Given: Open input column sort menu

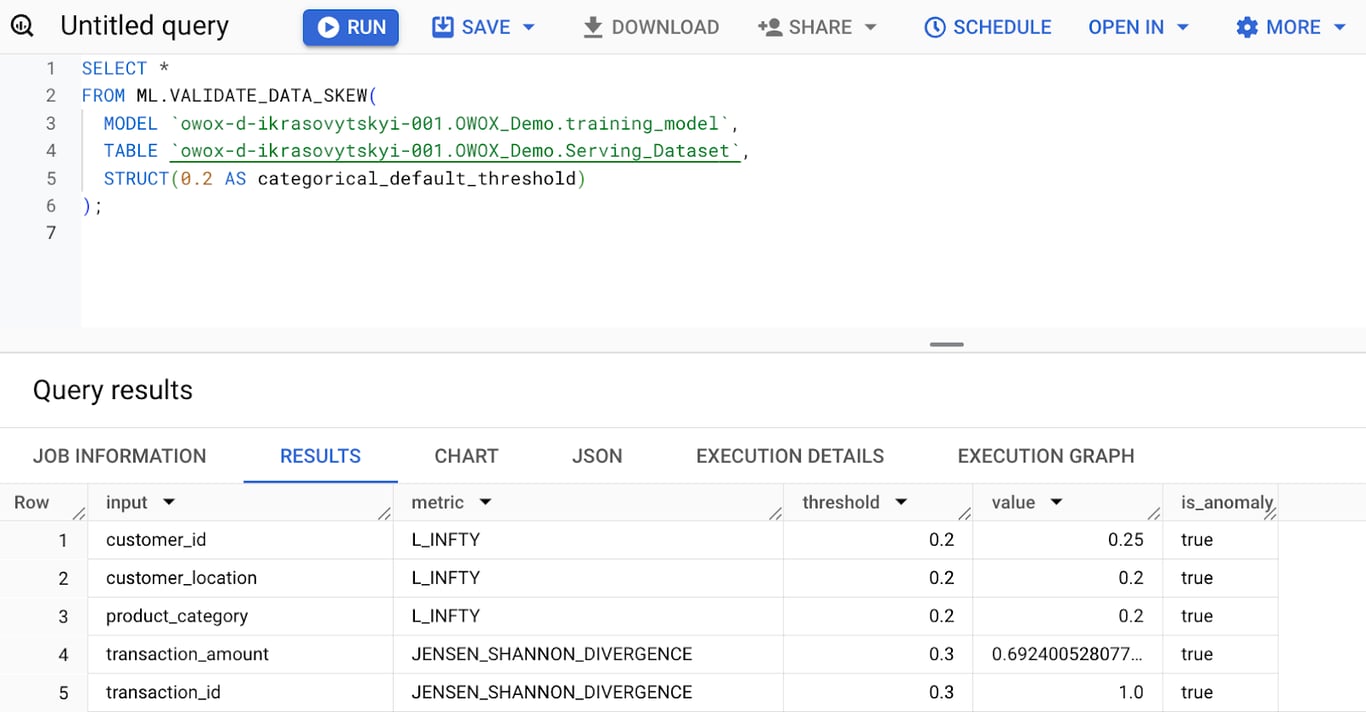Looking at the screenshot, I should click(x=169, y=502).
